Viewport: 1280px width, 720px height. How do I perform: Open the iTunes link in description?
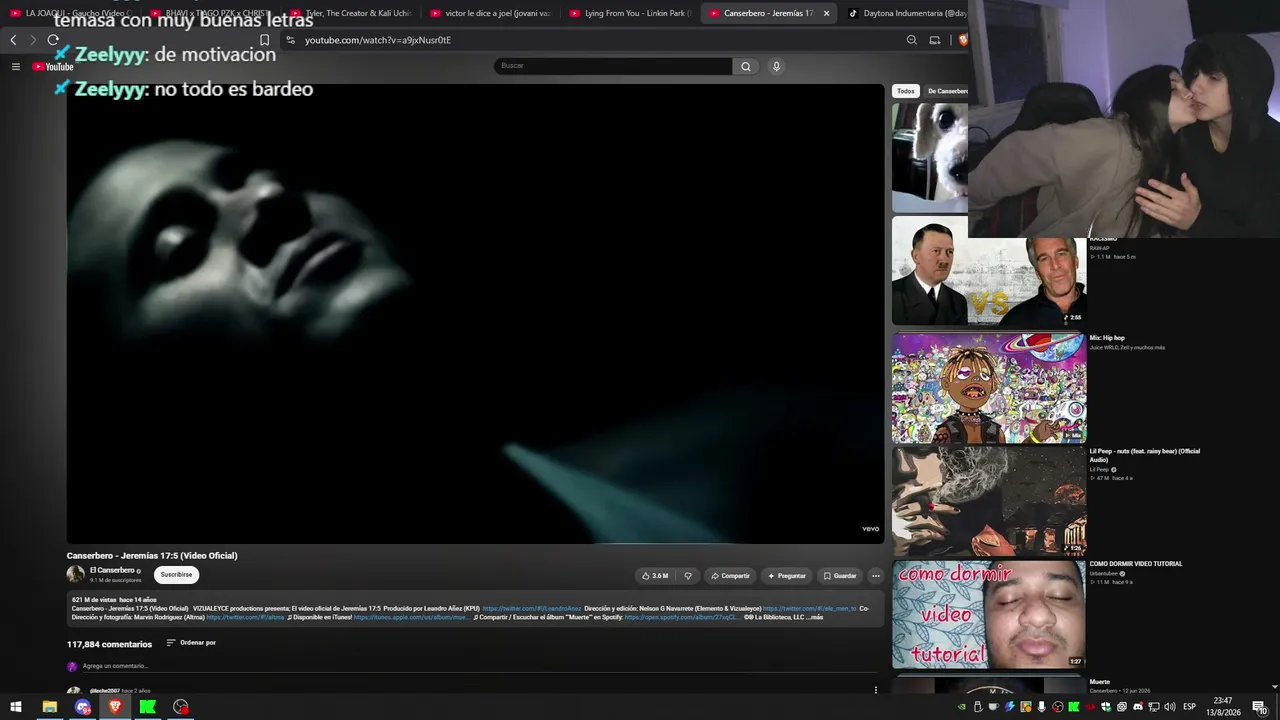tap(411, 617)
